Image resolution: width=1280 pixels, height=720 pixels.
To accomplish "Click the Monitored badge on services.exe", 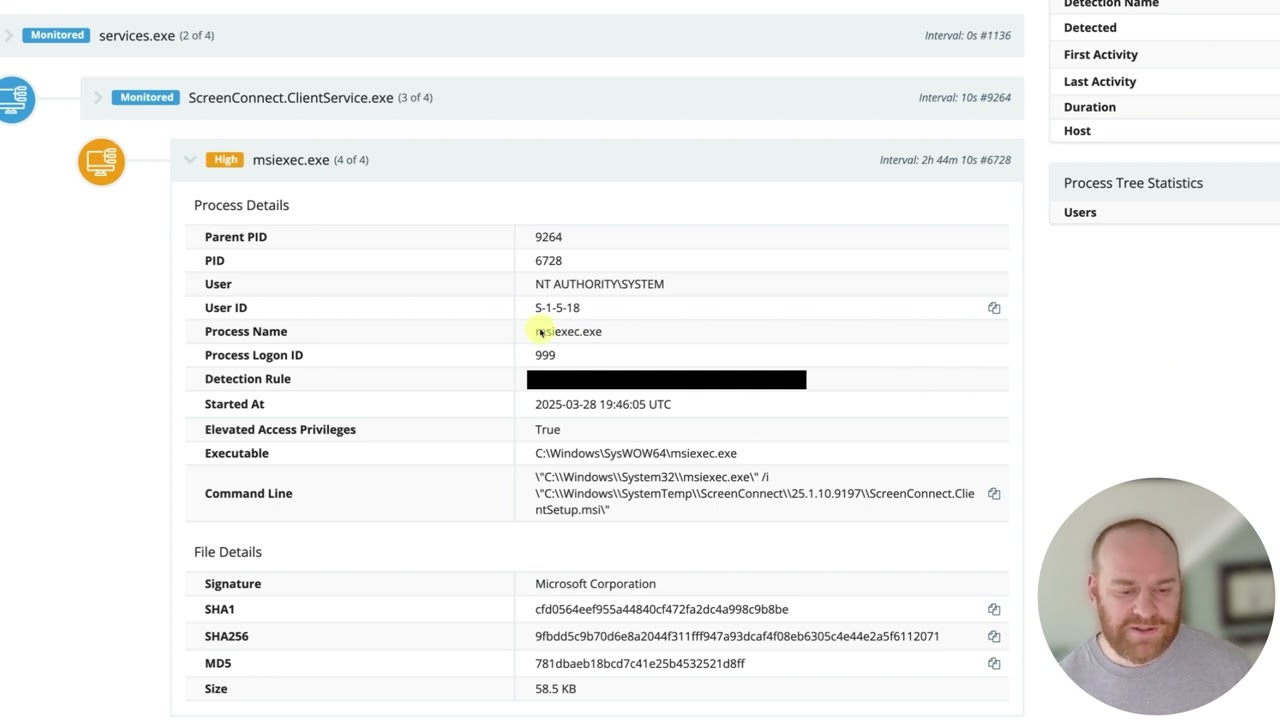I will click(x=57, y=36).
